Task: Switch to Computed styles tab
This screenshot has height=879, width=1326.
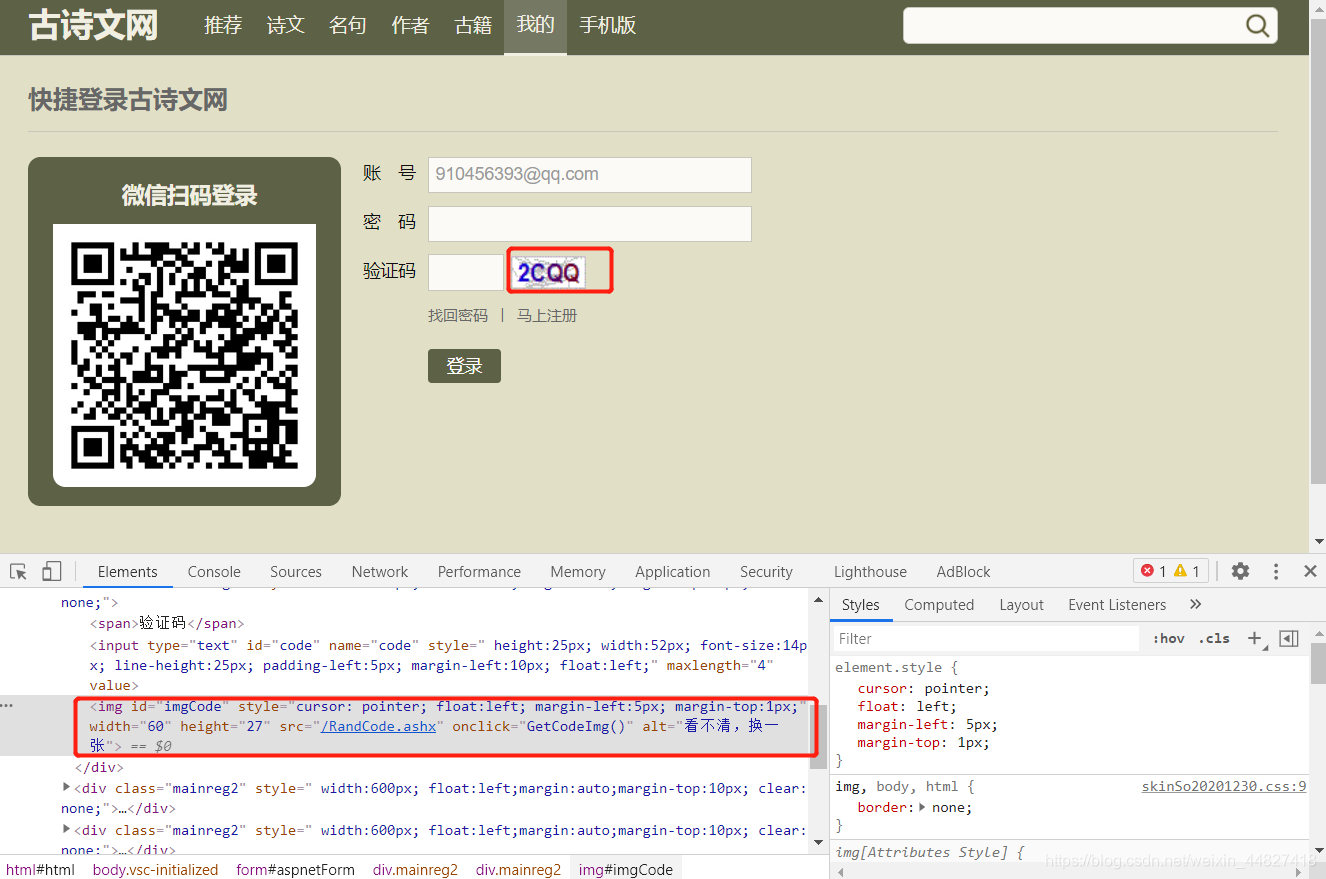Action: (939, 604)
